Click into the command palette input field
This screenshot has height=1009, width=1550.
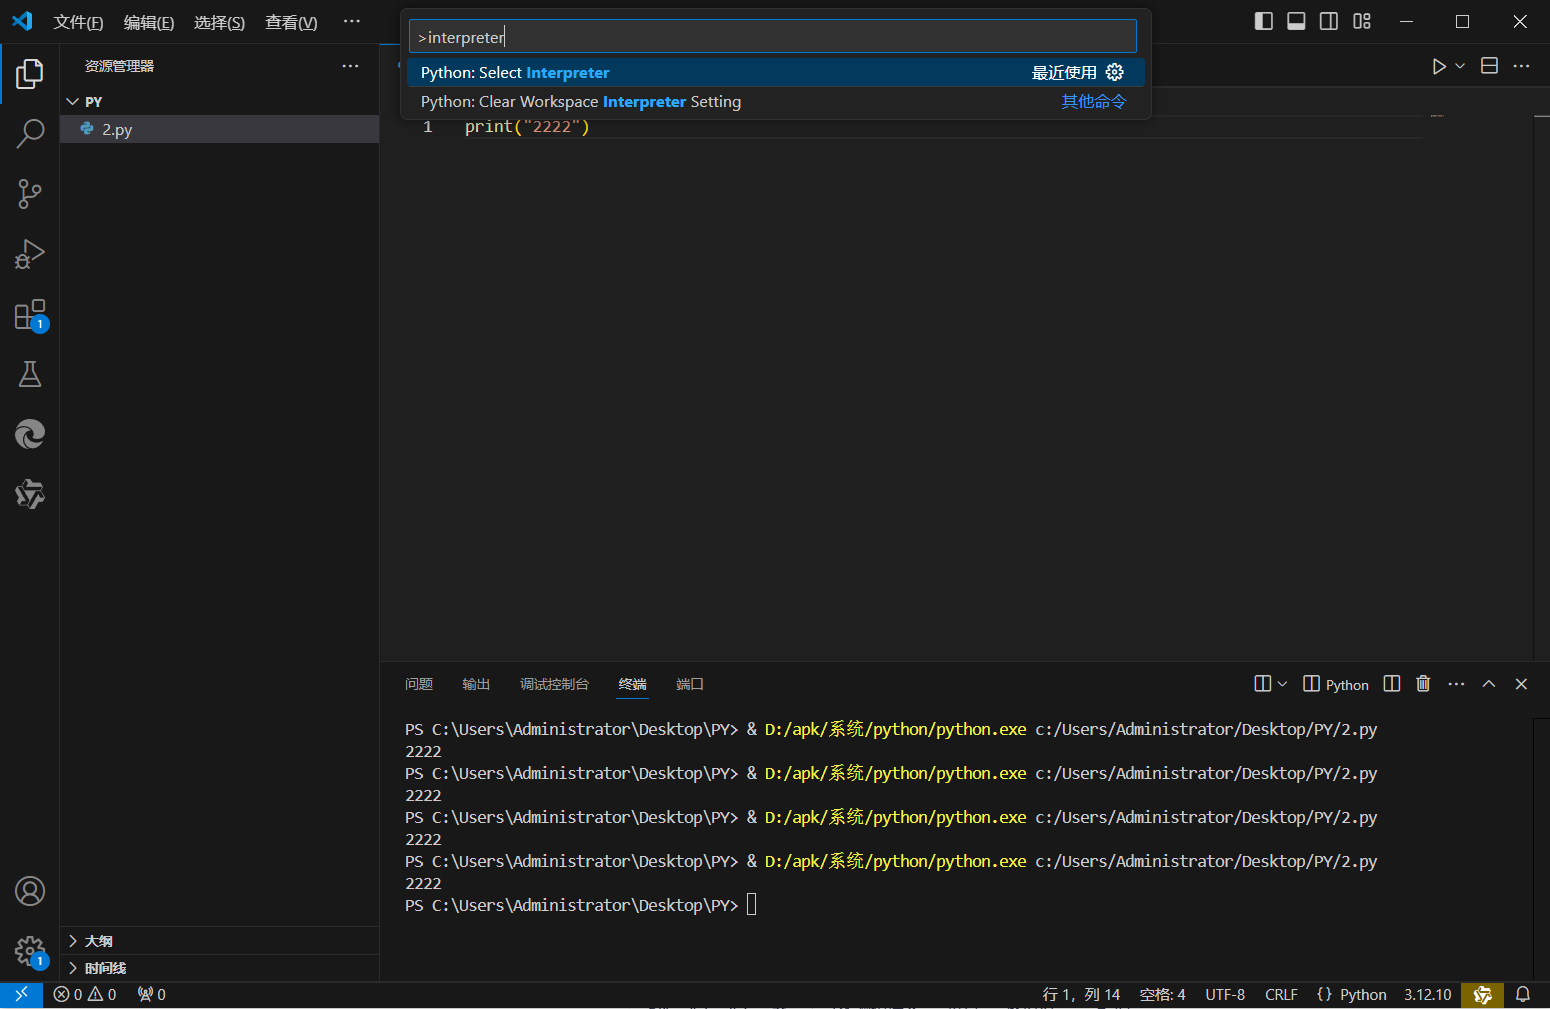click(772, 37)
